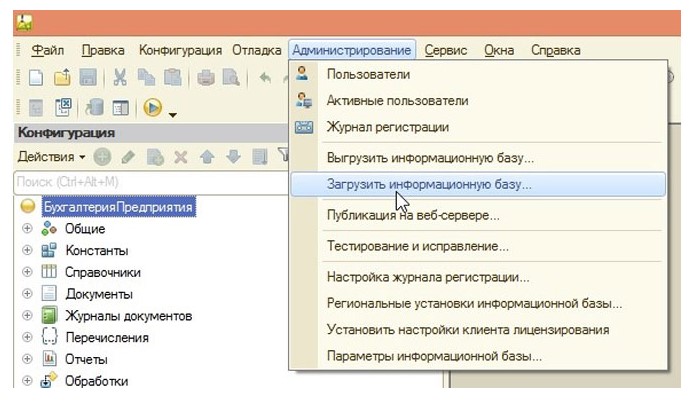Select БухгалтерияПредприятия root node

click(x=118, y=206)
